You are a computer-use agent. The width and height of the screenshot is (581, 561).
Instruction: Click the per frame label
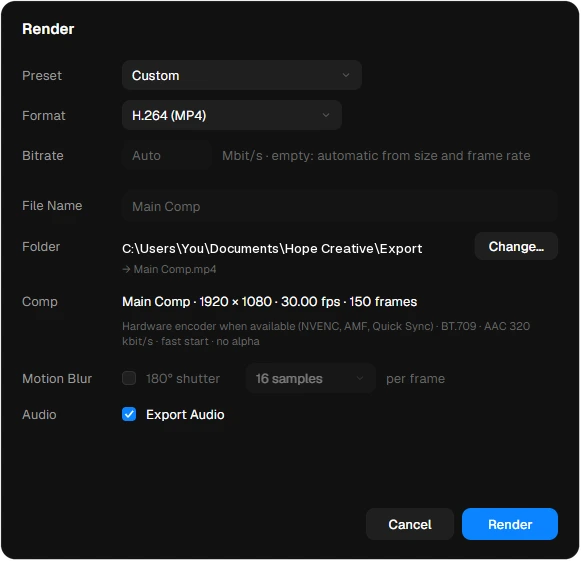pyautogui.click(x=415, y=379)
